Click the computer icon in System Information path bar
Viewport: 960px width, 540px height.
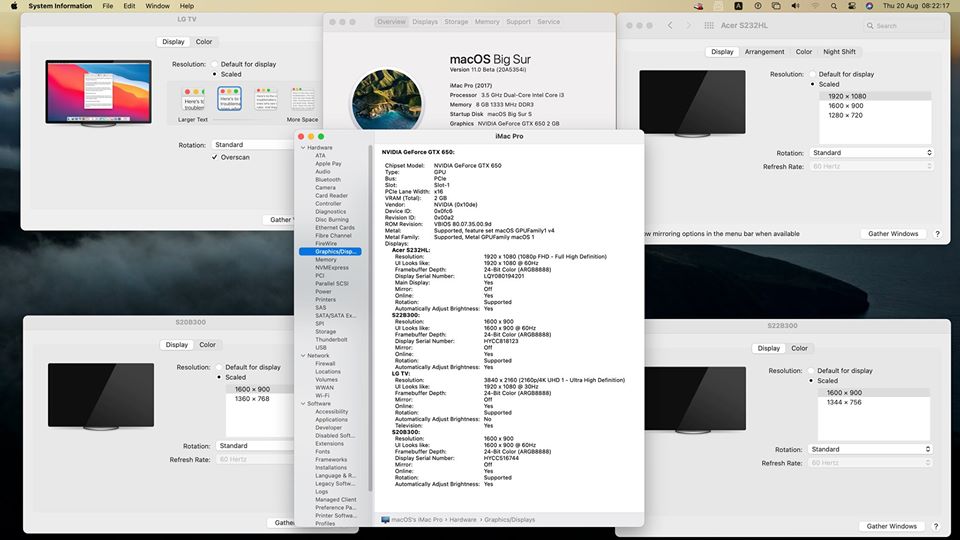[385, 519]
